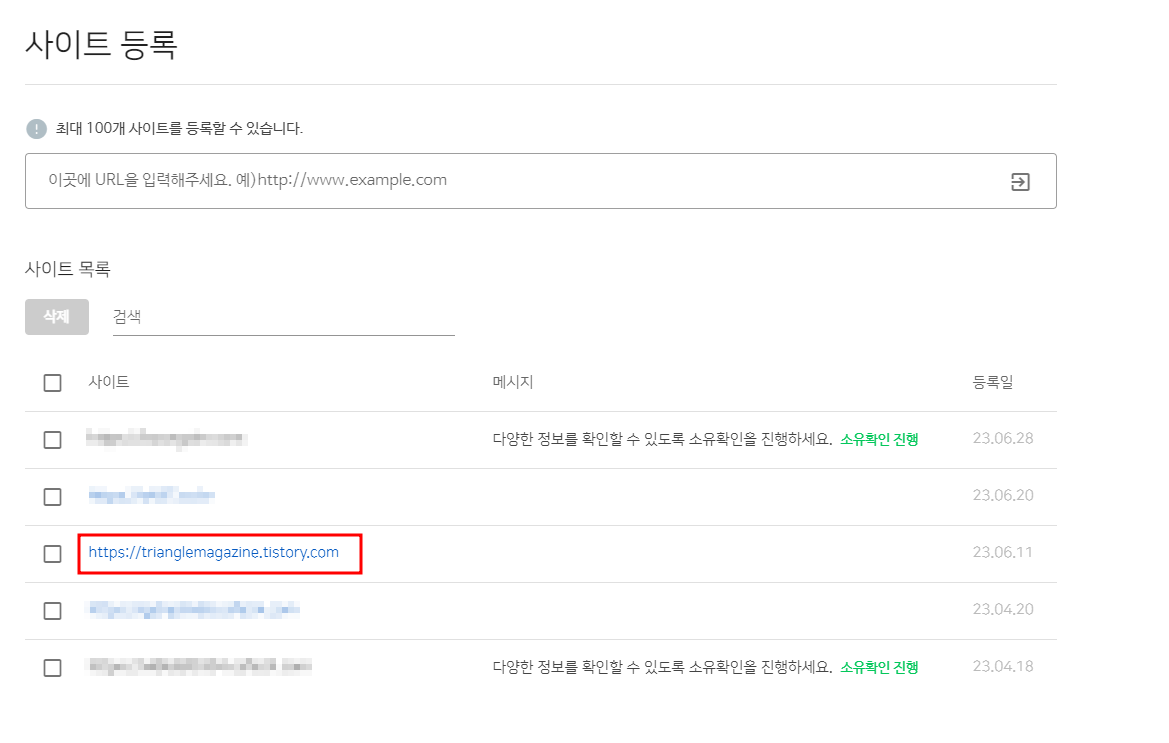The width and height of the screenshot is (1169, 743).
Task: Check the checkbox on the 23.04.20 row
Action: pyautogui.click(x=53, y=609)
